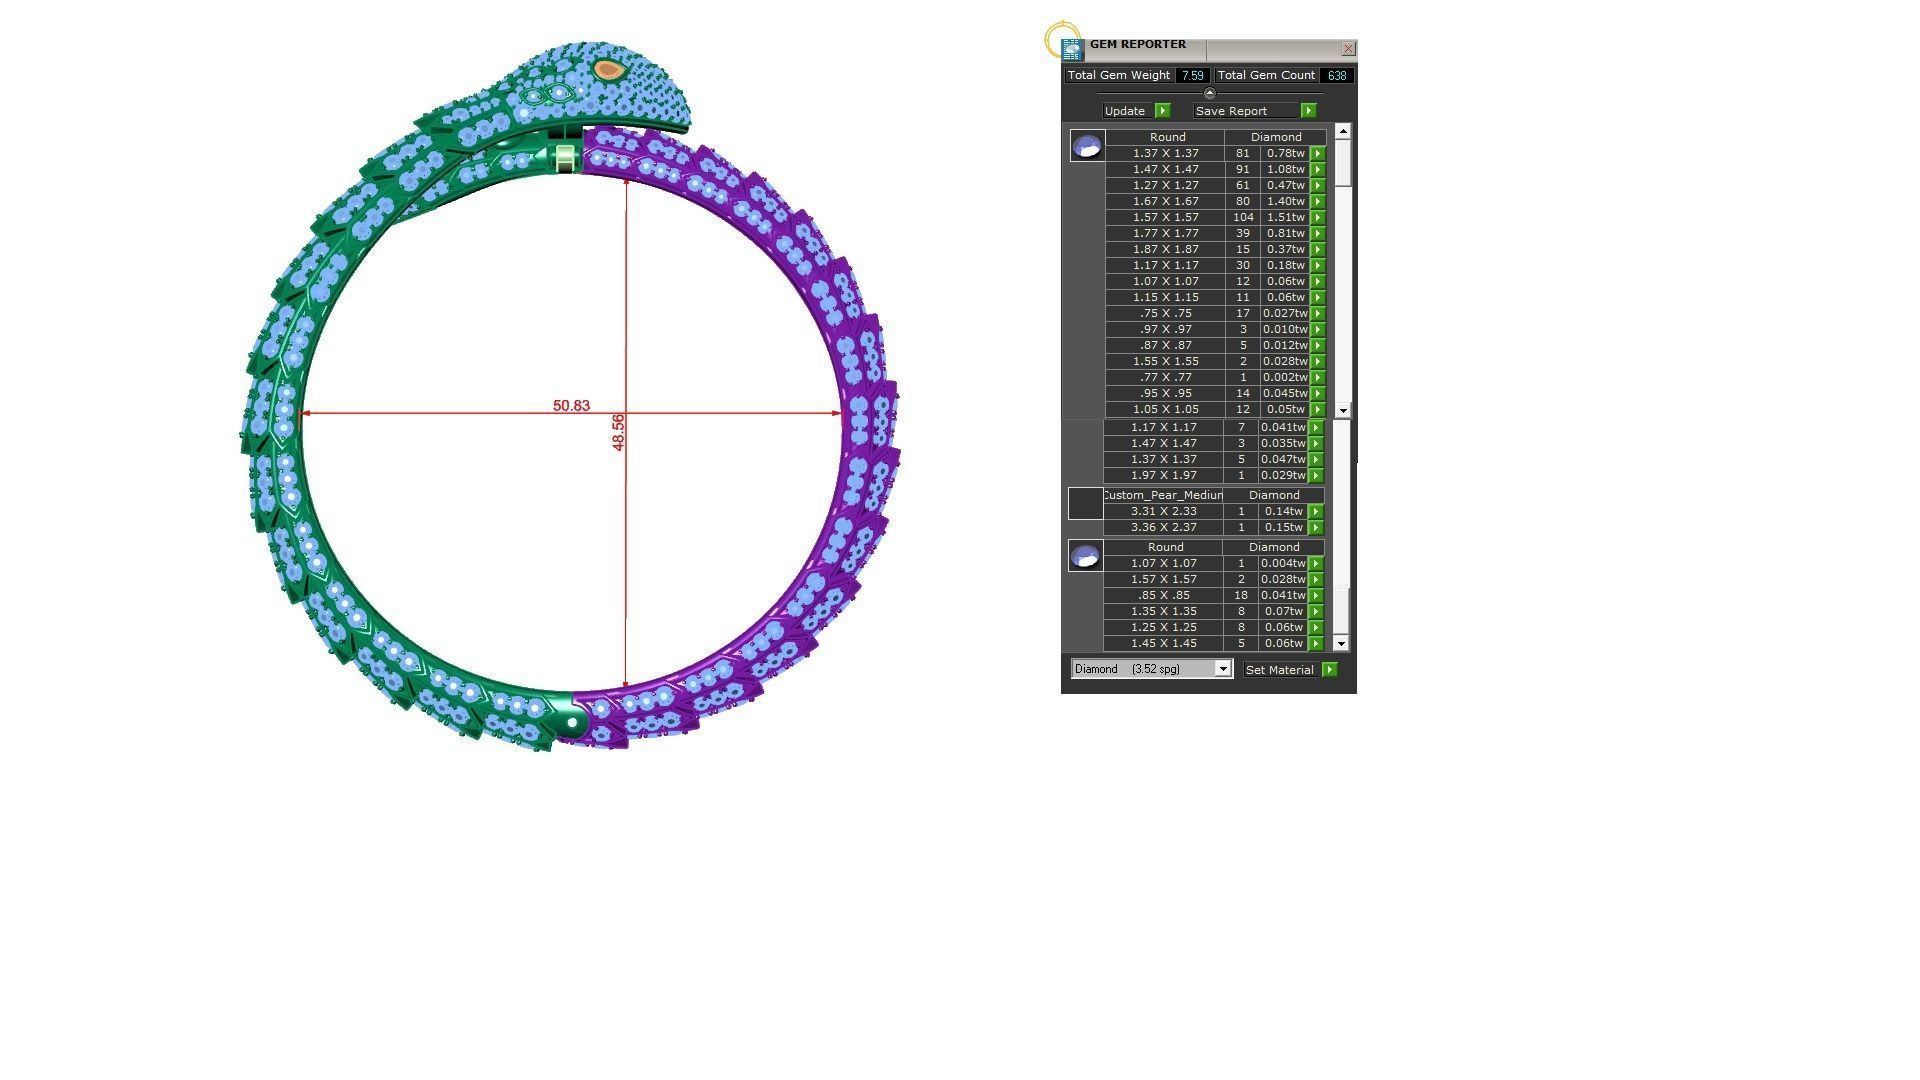This screenshot has width=1920, height=1080.
Task: Click the green arrow beside Save Report
Action: tap(1308, 111)
